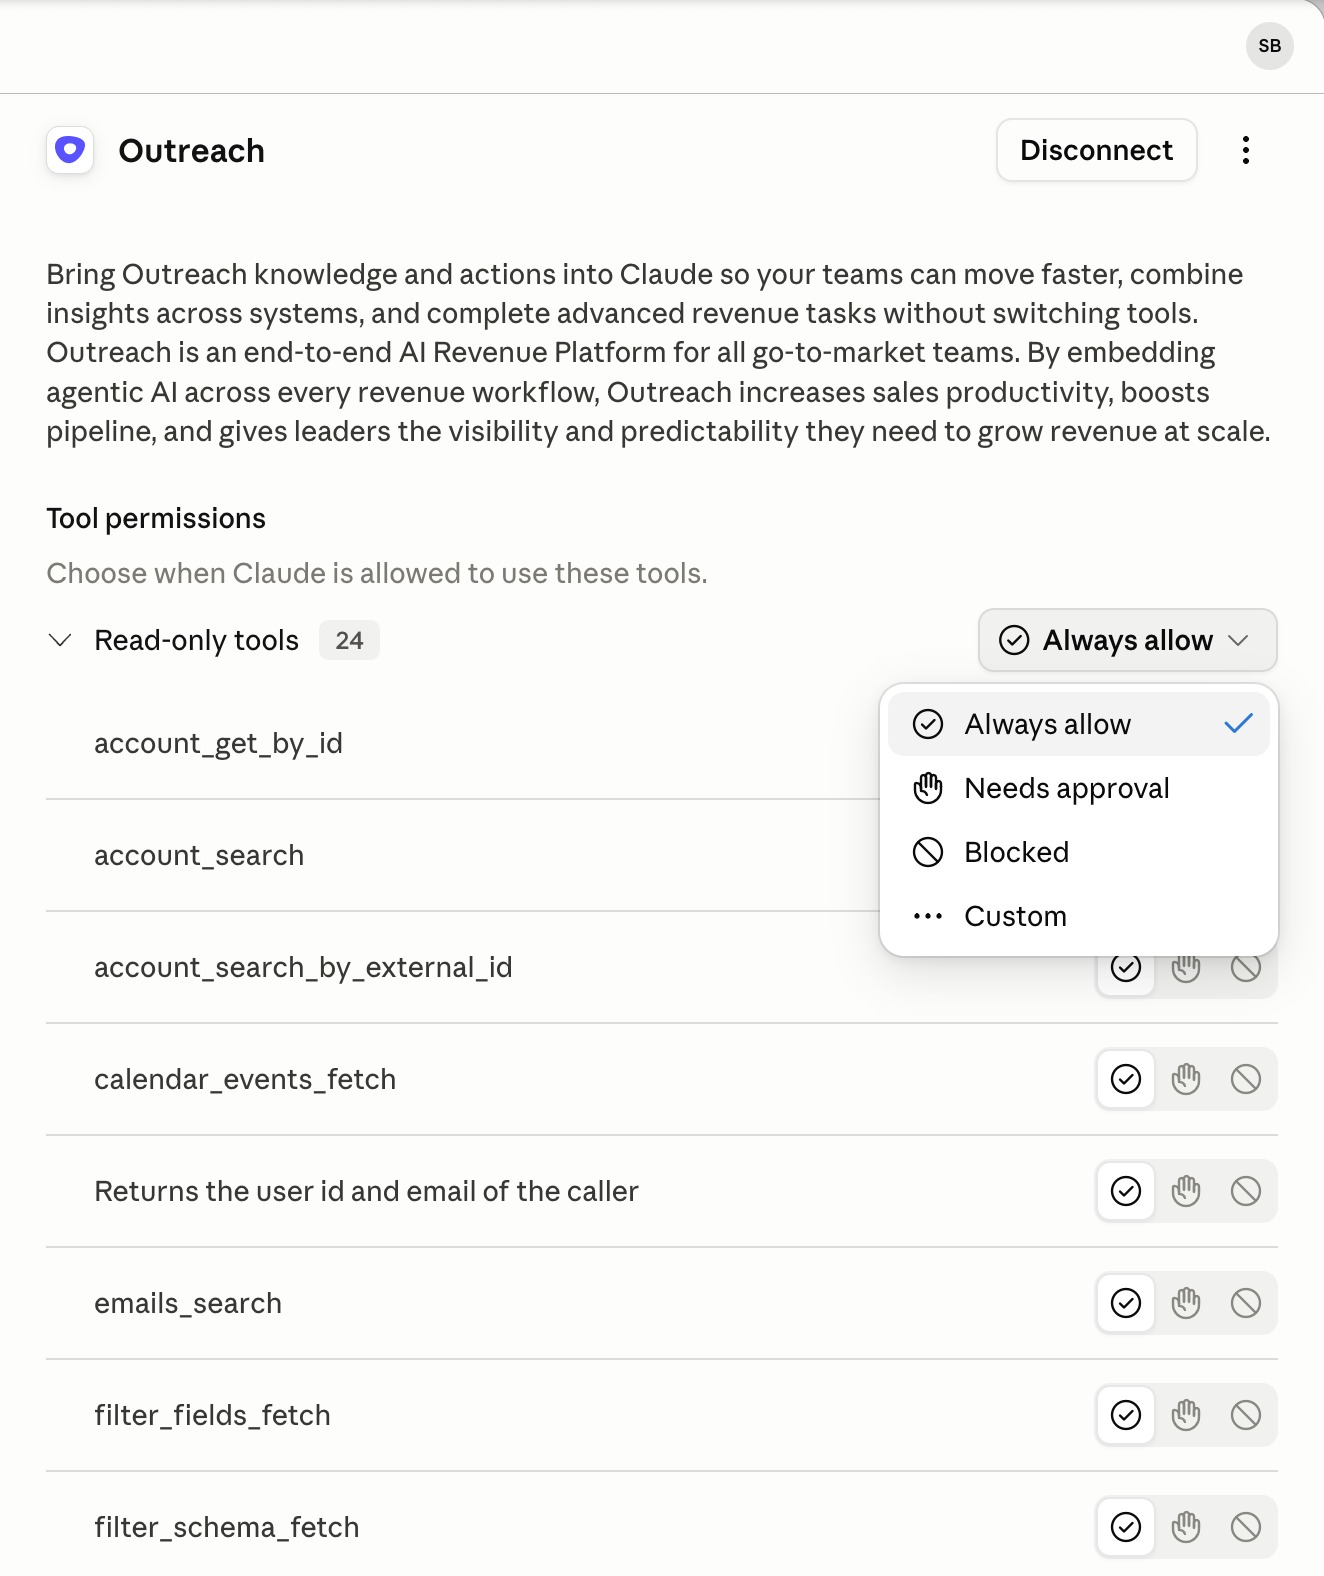Viewport: 1324px width, 1576px height.
Task: Block the emails_search tool
Action: 1245,1303
